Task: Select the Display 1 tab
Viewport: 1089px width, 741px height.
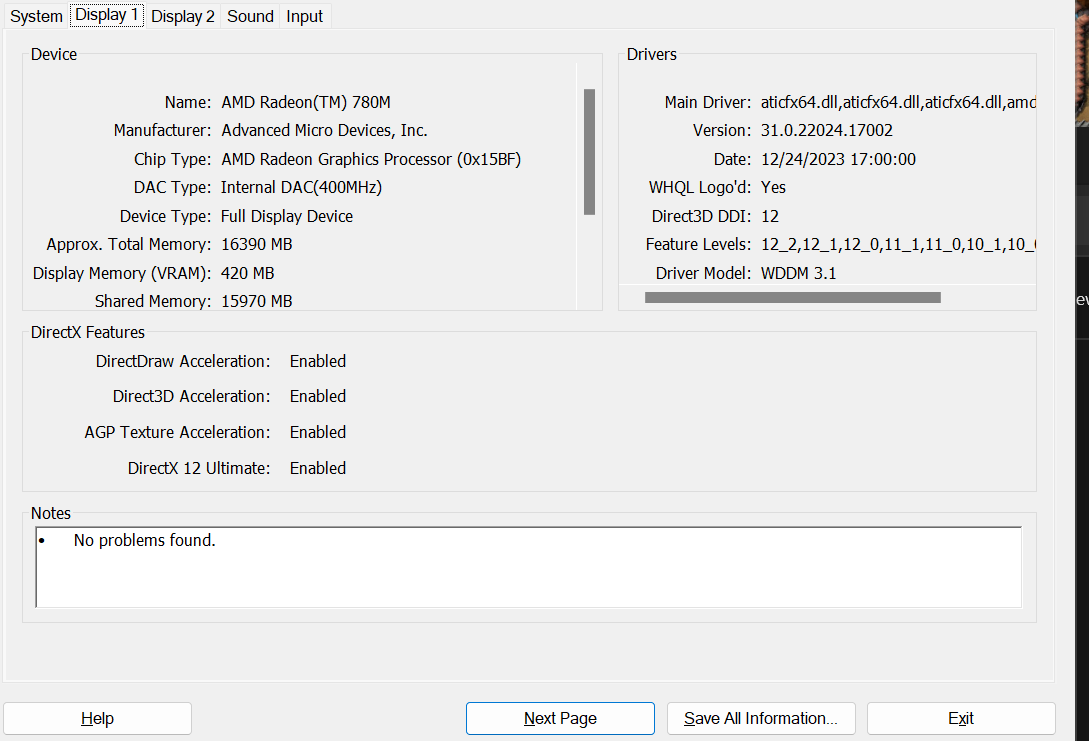Action: click(x=106, y=15)
